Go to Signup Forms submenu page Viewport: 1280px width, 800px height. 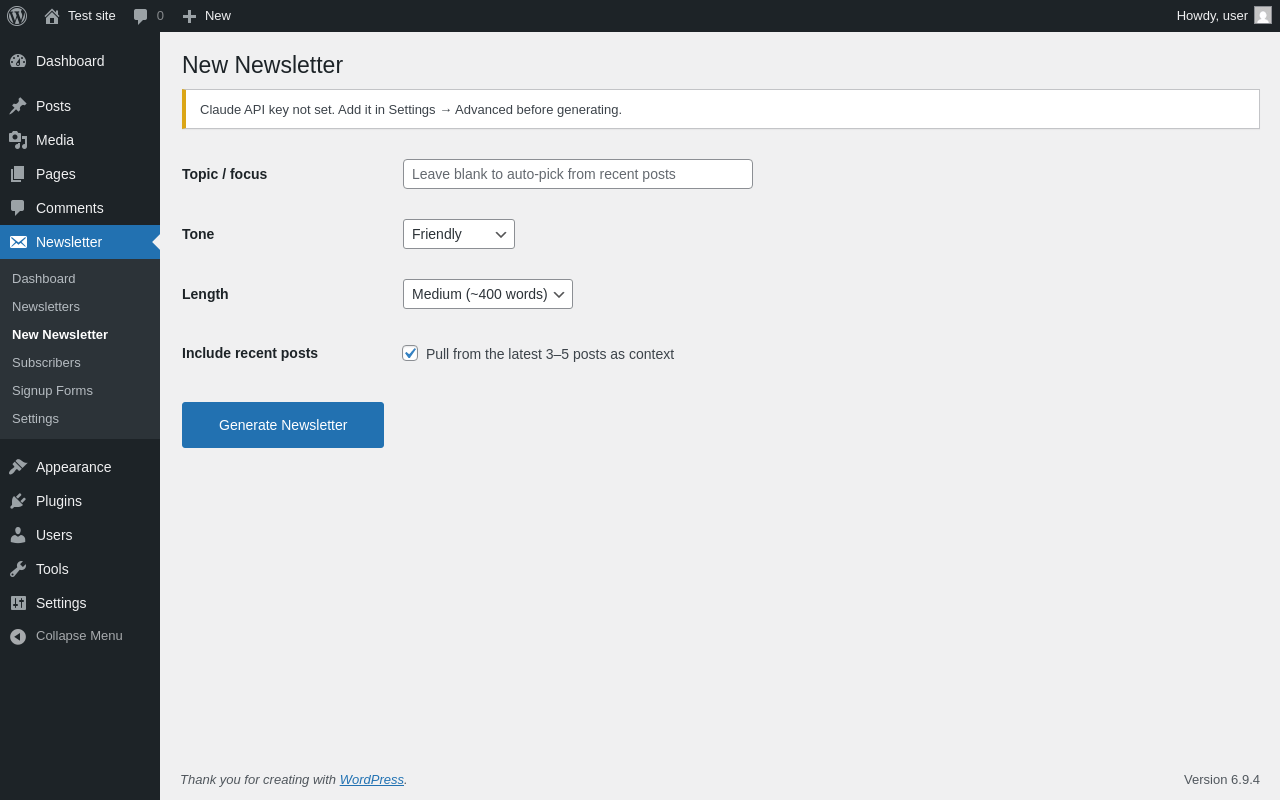pyautogui.click(x=52, y=391)
